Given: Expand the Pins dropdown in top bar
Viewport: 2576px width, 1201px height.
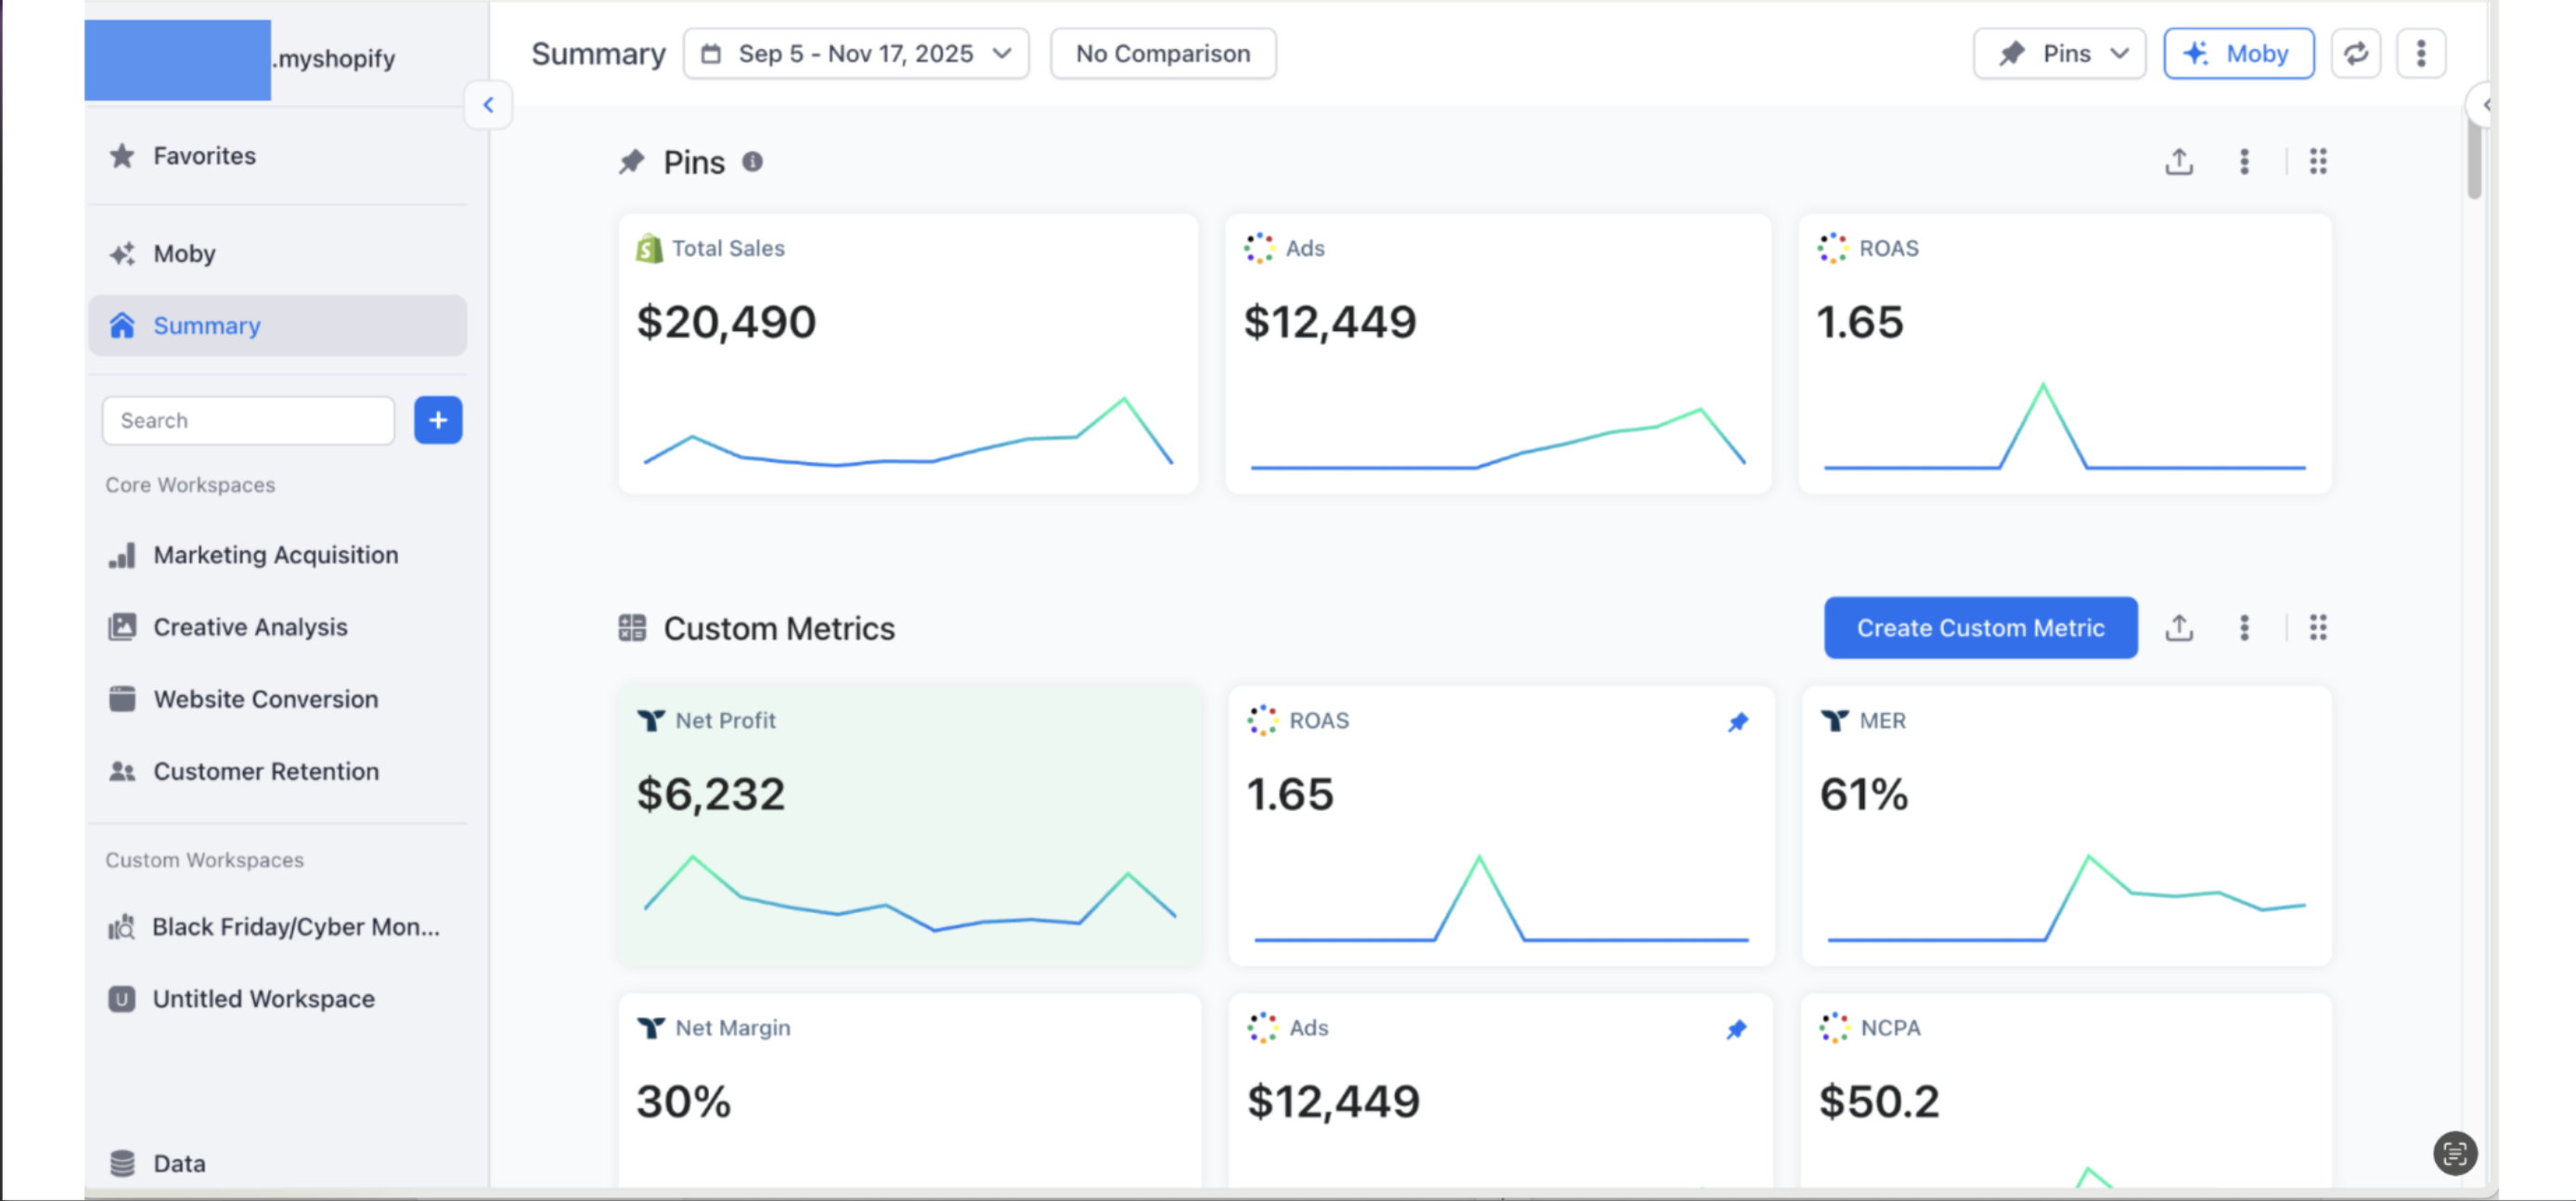Looking at the screenshot, I should coord(2059,53).
